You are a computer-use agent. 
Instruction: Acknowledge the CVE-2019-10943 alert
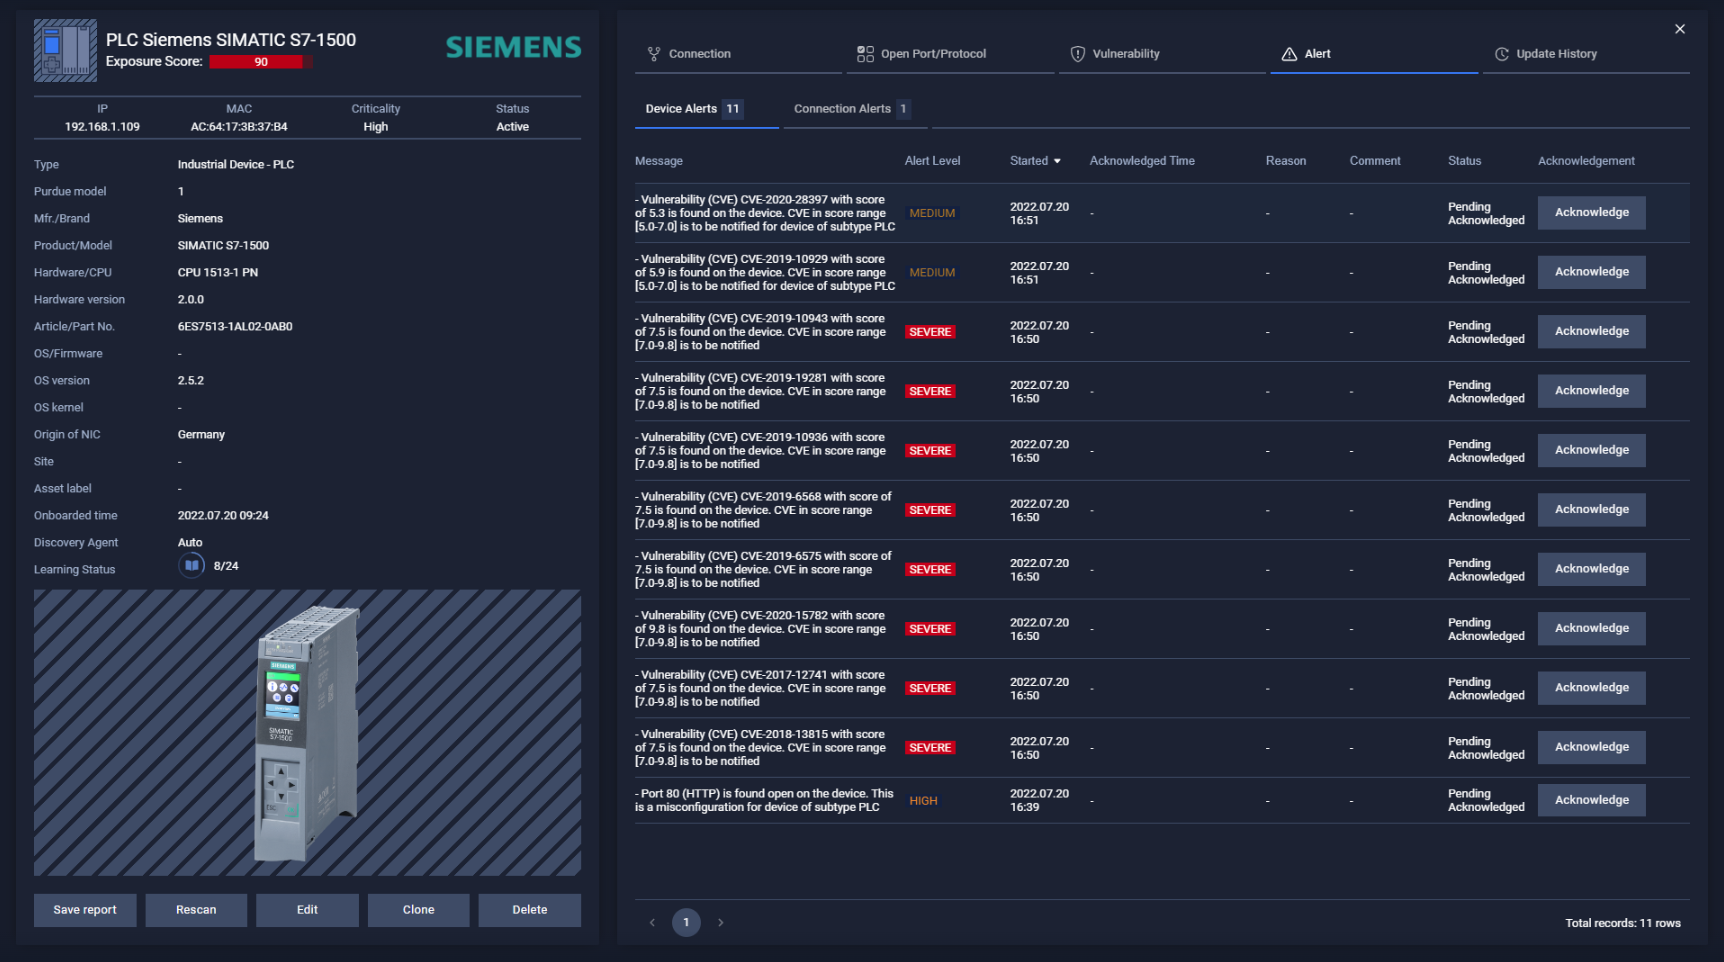point(1591,331)
